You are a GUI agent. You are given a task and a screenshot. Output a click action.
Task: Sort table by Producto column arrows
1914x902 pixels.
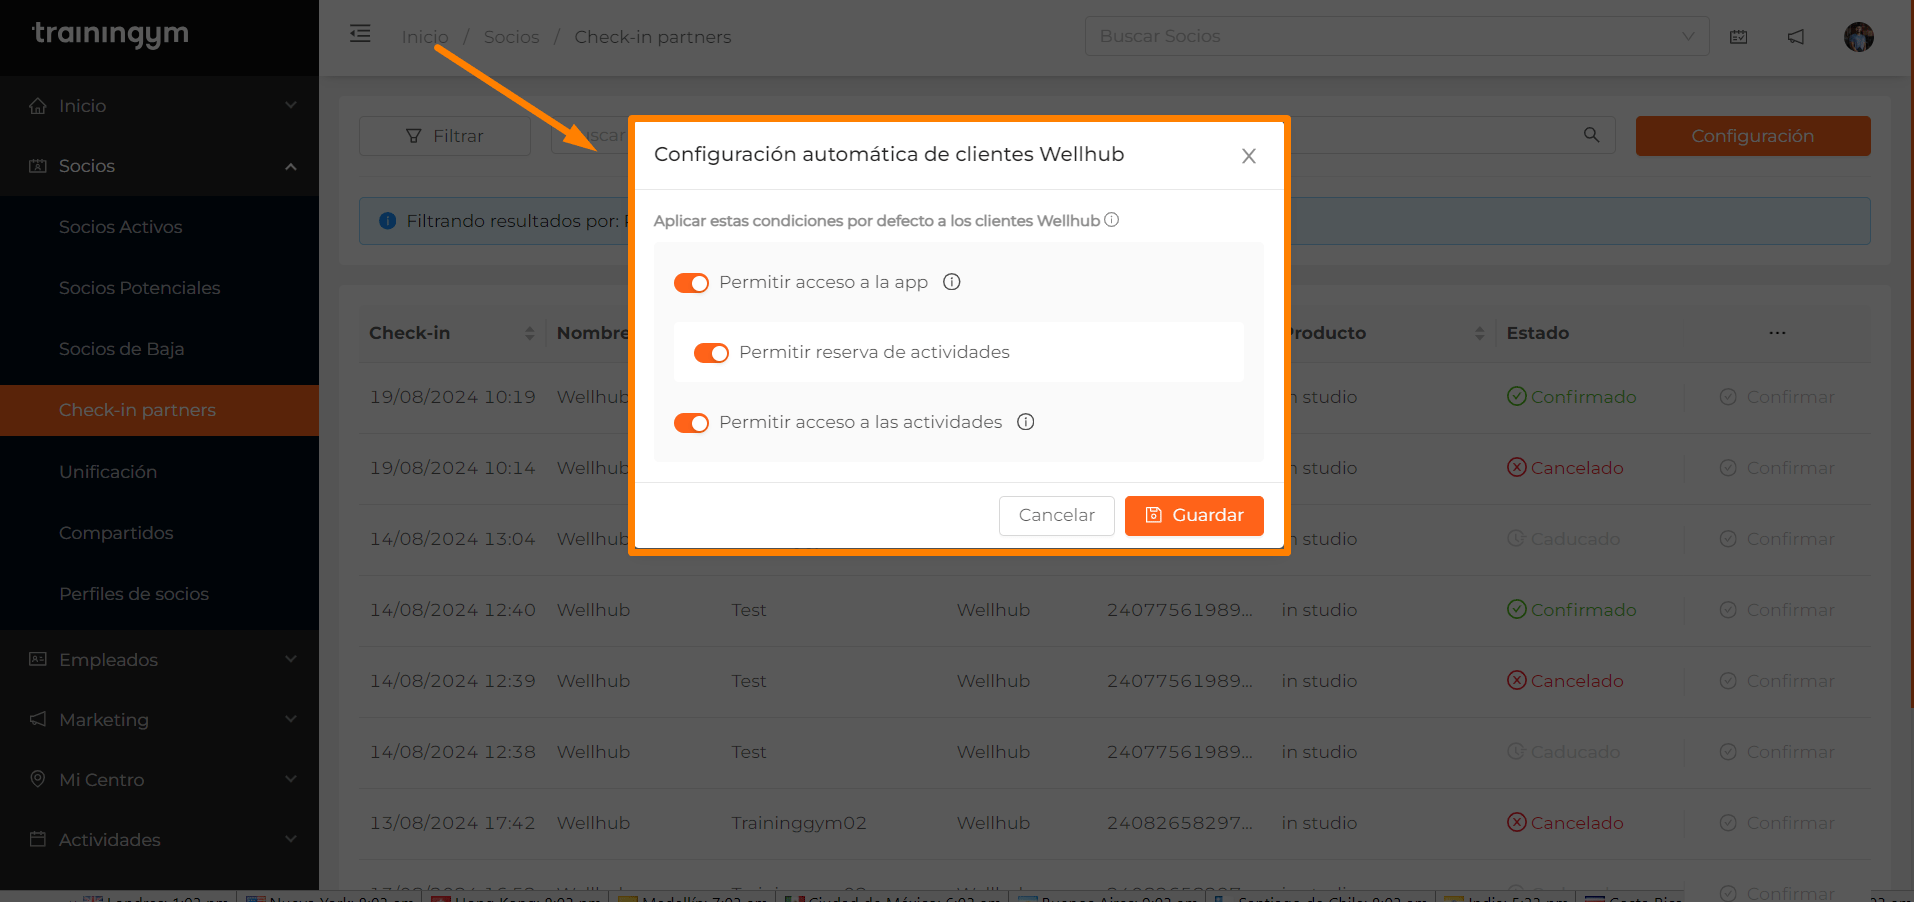1480,333
